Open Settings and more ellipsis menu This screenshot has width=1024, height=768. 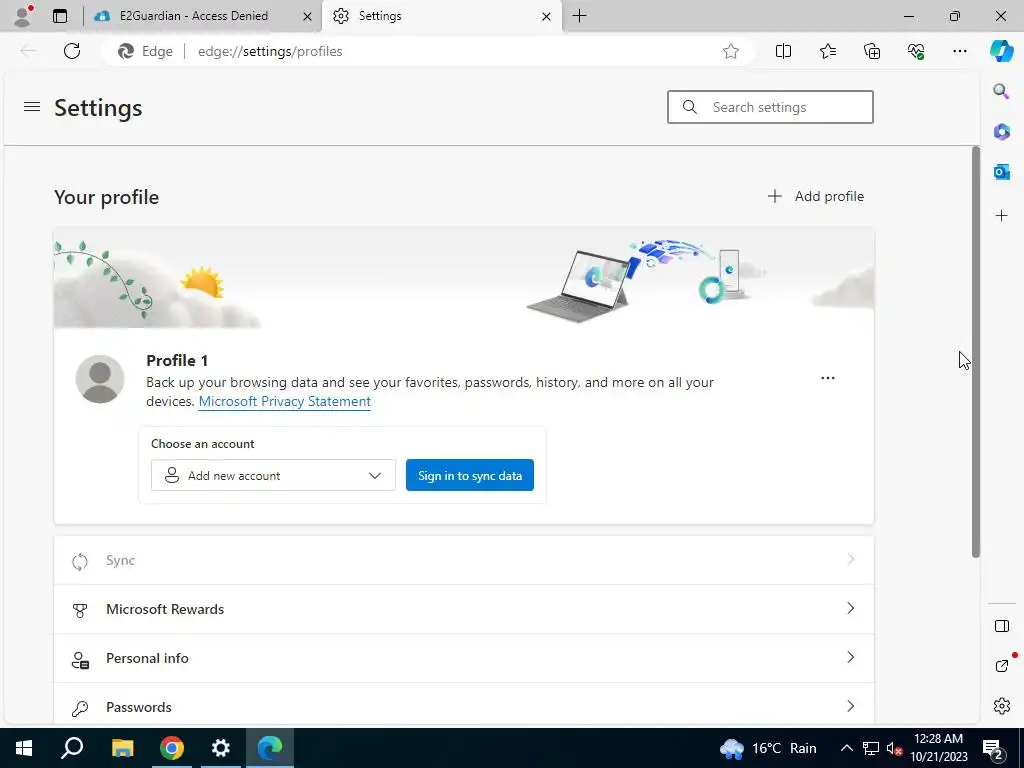pos(959,51)
